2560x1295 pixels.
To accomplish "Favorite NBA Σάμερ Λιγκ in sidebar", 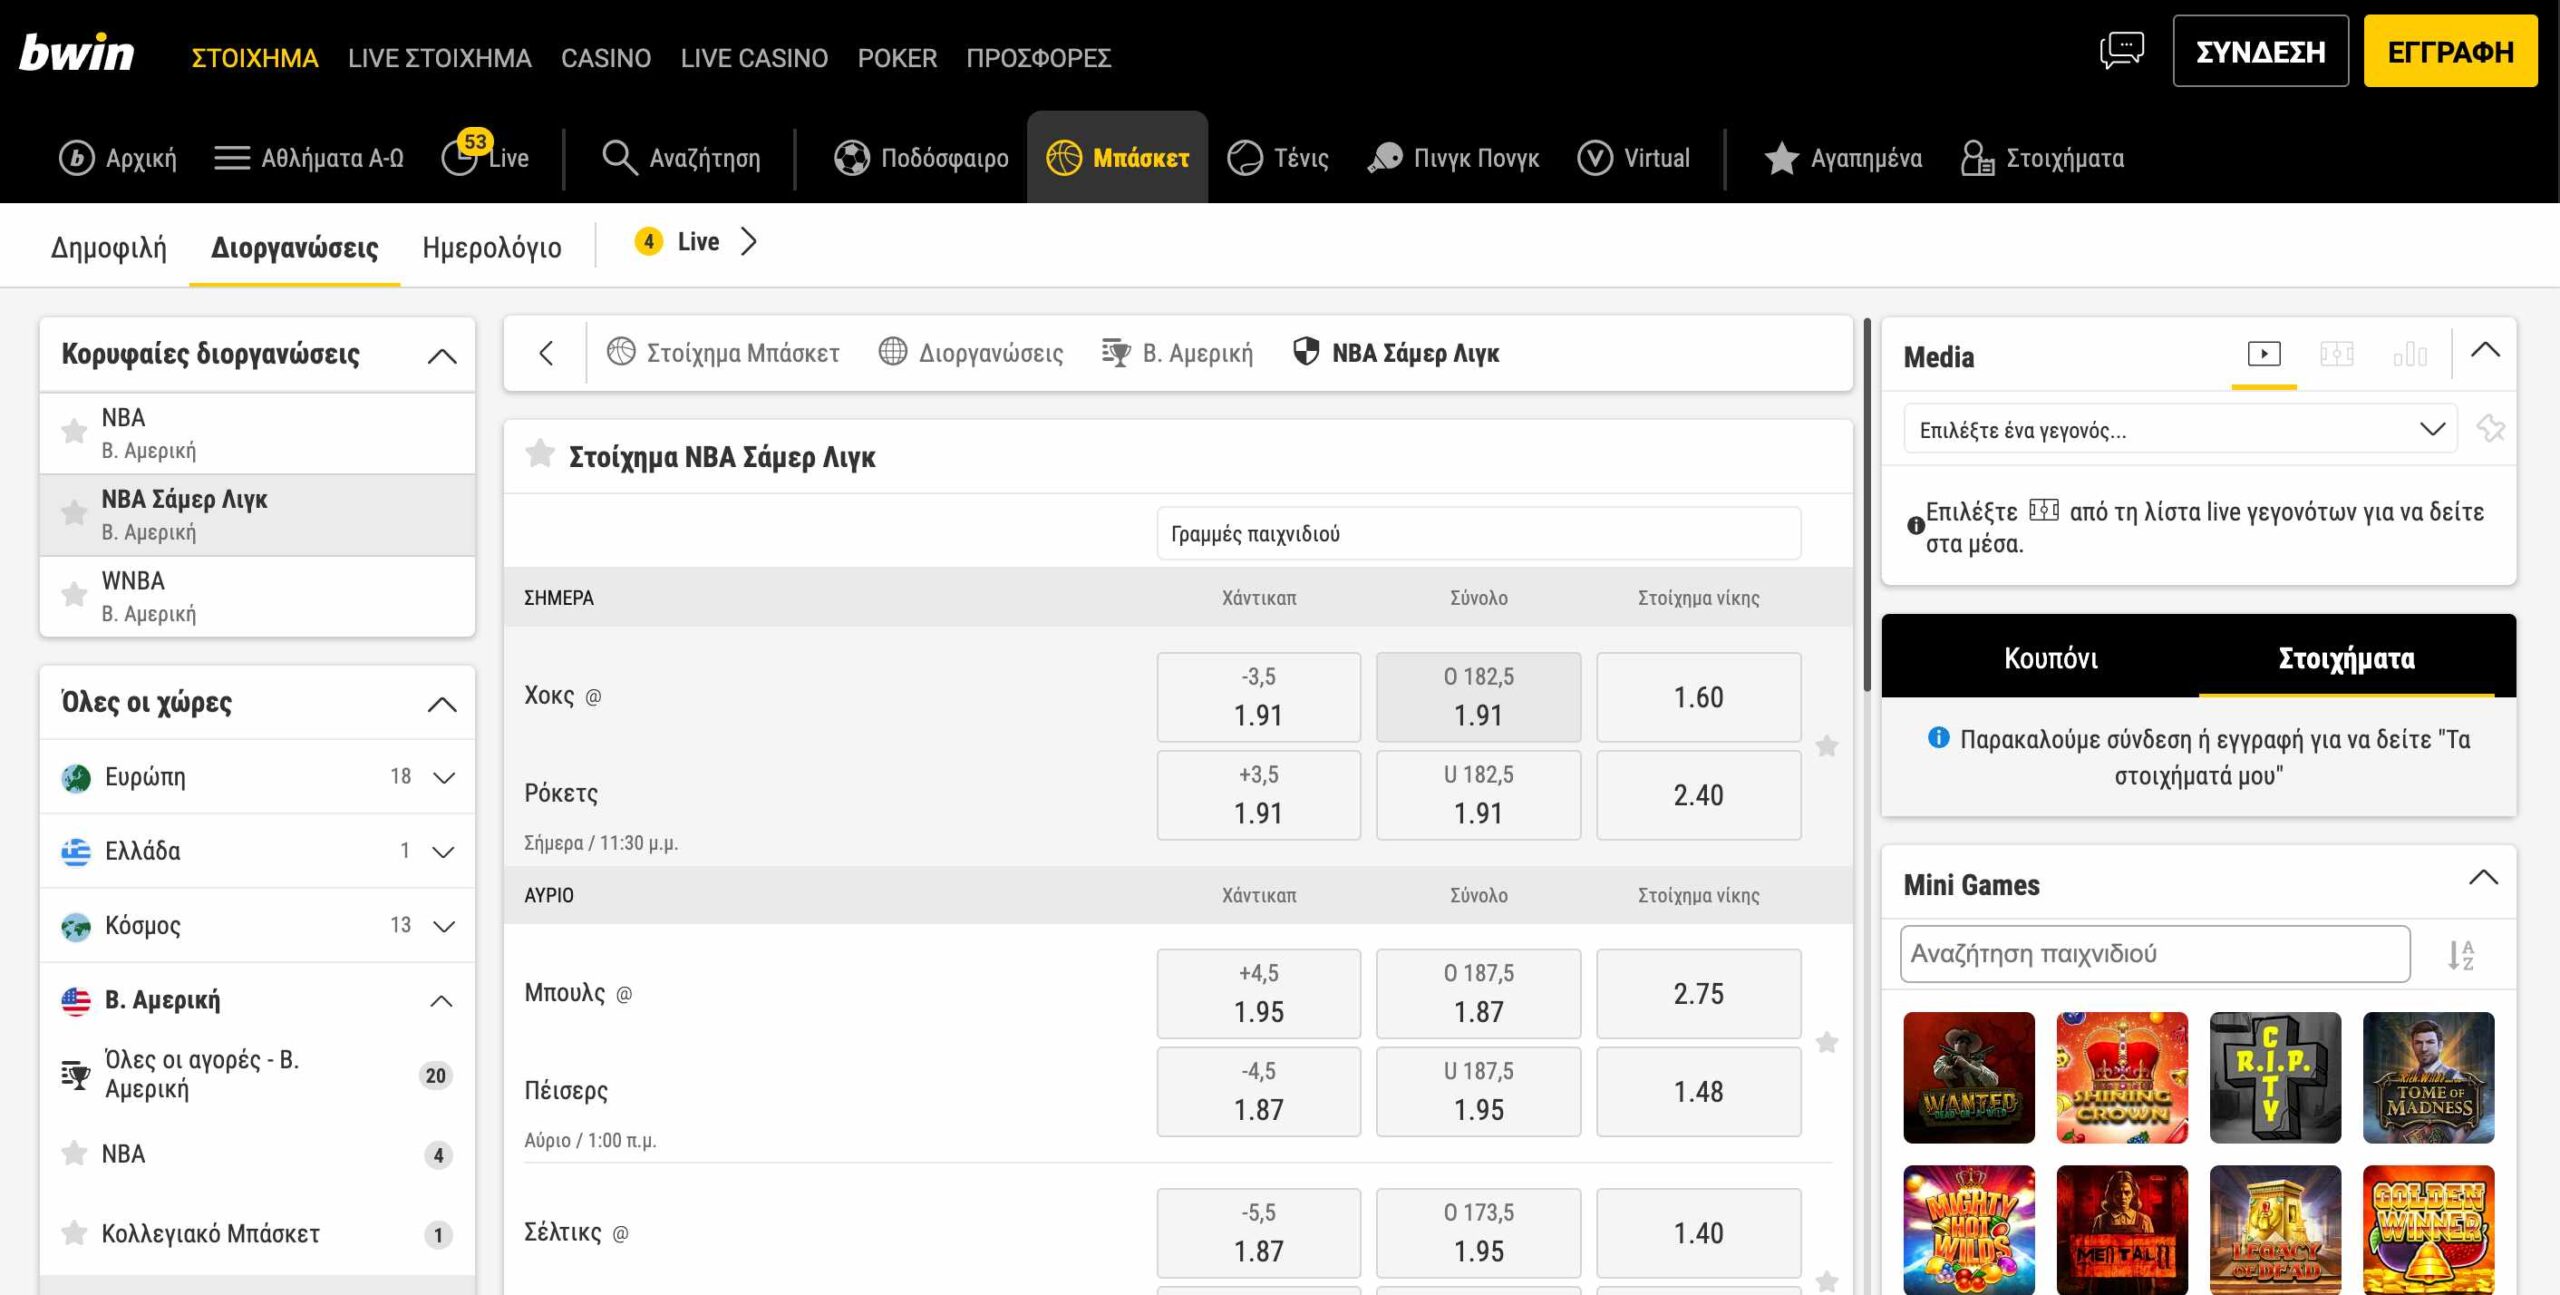I will (x=74, y=513).
